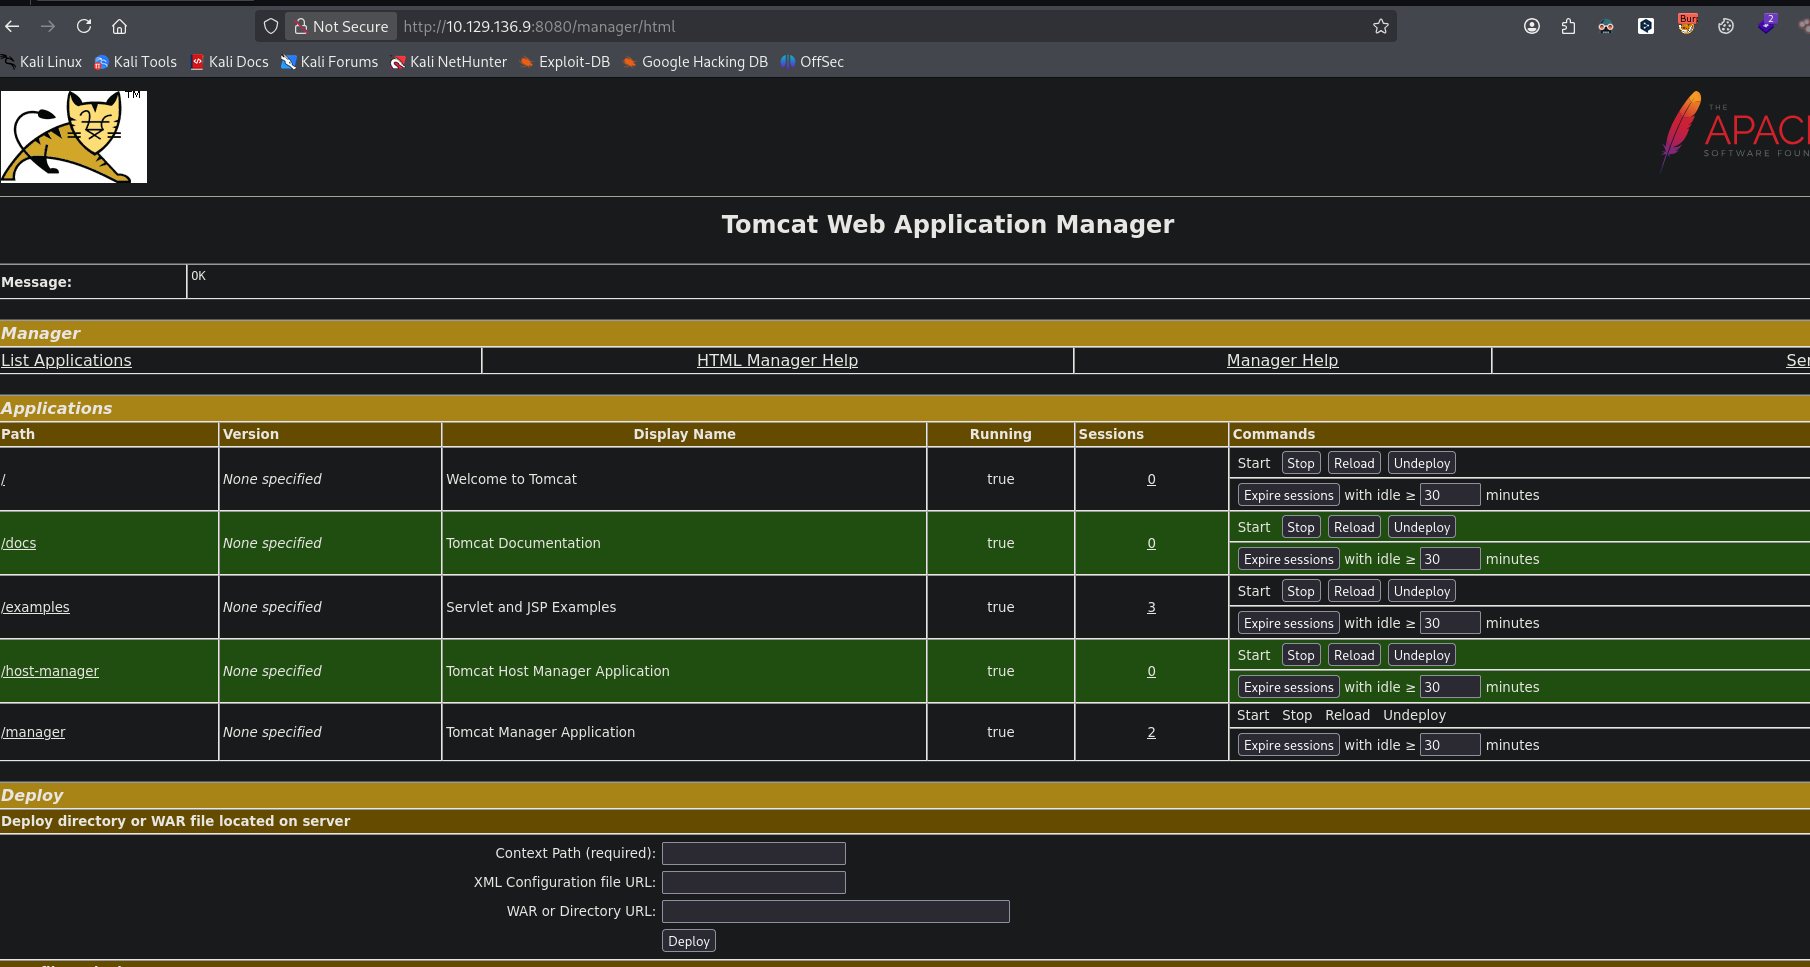Open the sessions count for /docs
Image resolution: width=1810 pixels, height=967 pixels.
(1151, 543)
